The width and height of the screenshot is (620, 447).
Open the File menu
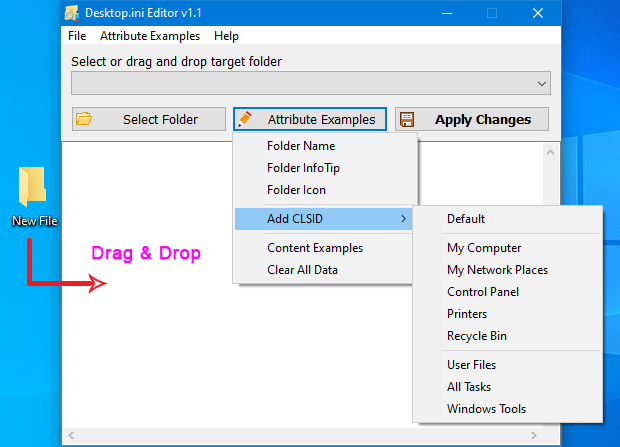click(x=77, y=36)
